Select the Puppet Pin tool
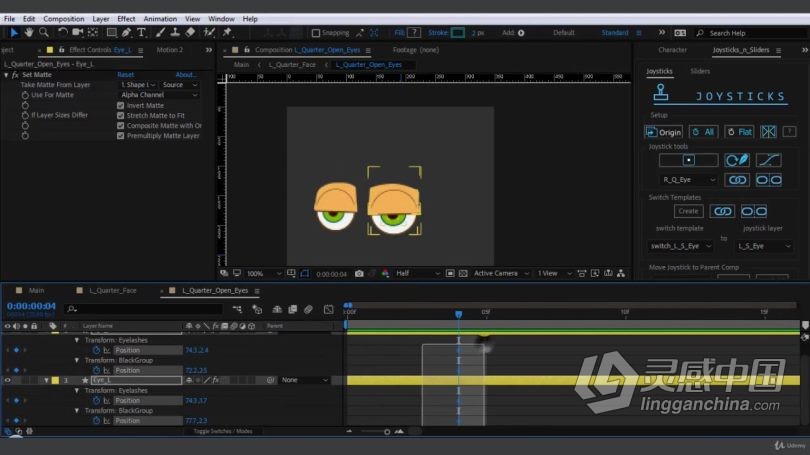810x455 pixels. click(x=227, y=33)
